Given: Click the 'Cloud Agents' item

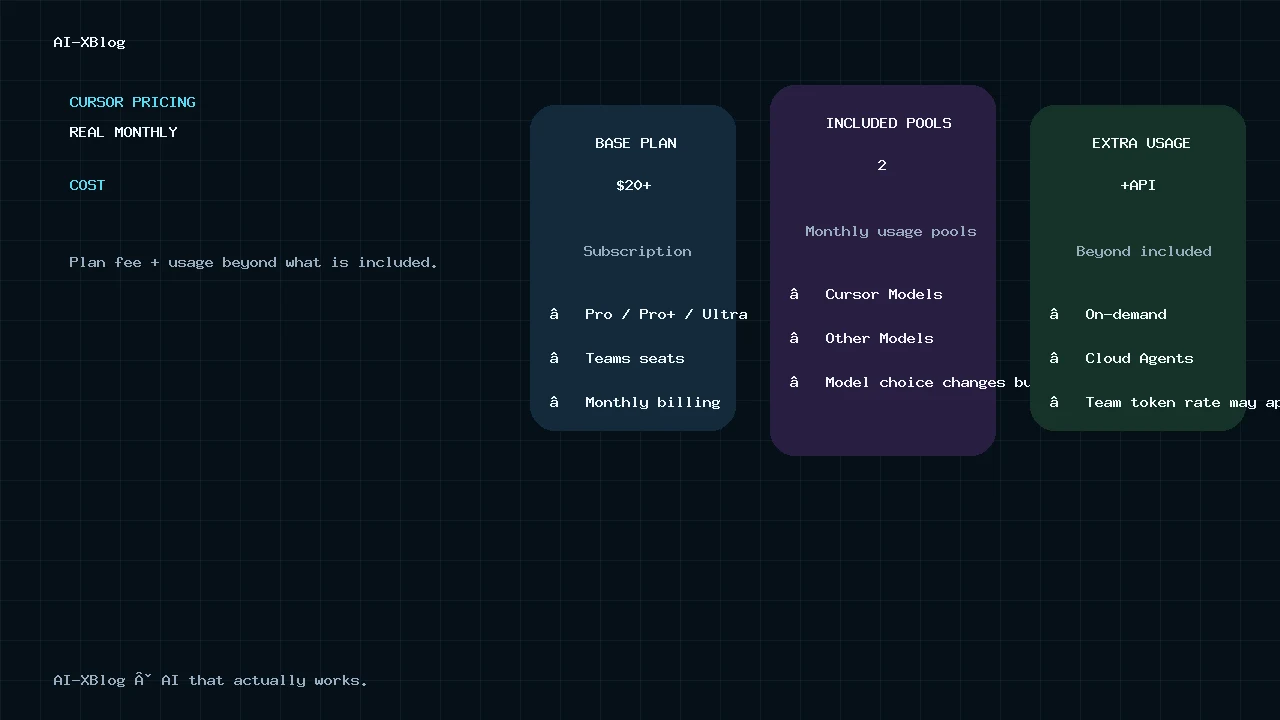Looking at the screenshot, I should [x=1139, y=358].
